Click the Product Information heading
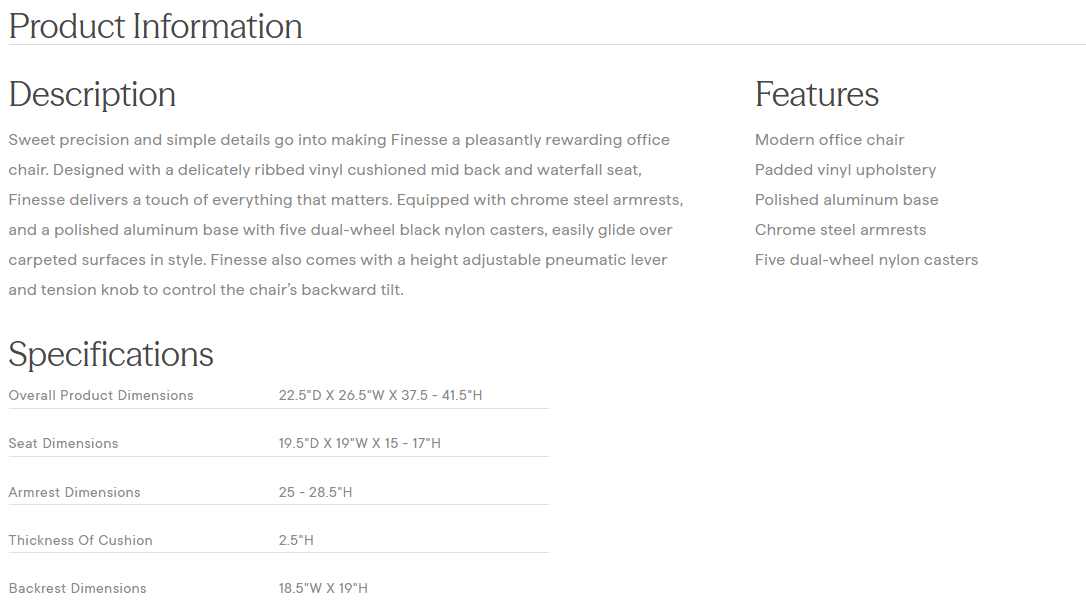This screenshot has height=600, width=1086. click(x=155, y=26)
